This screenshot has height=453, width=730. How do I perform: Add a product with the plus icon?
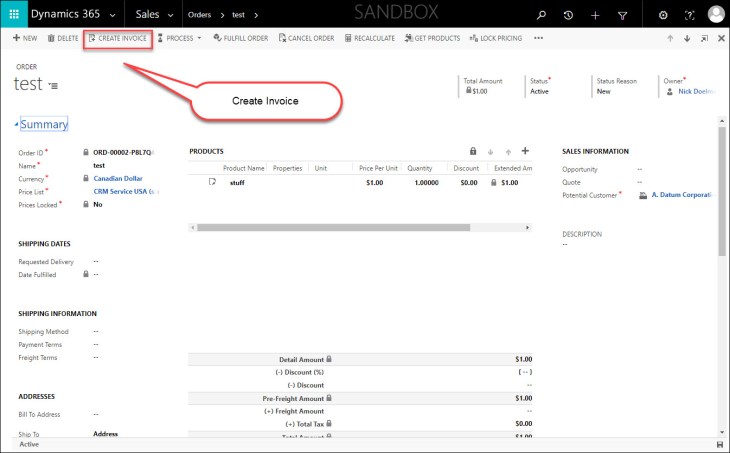coord(526,151)
